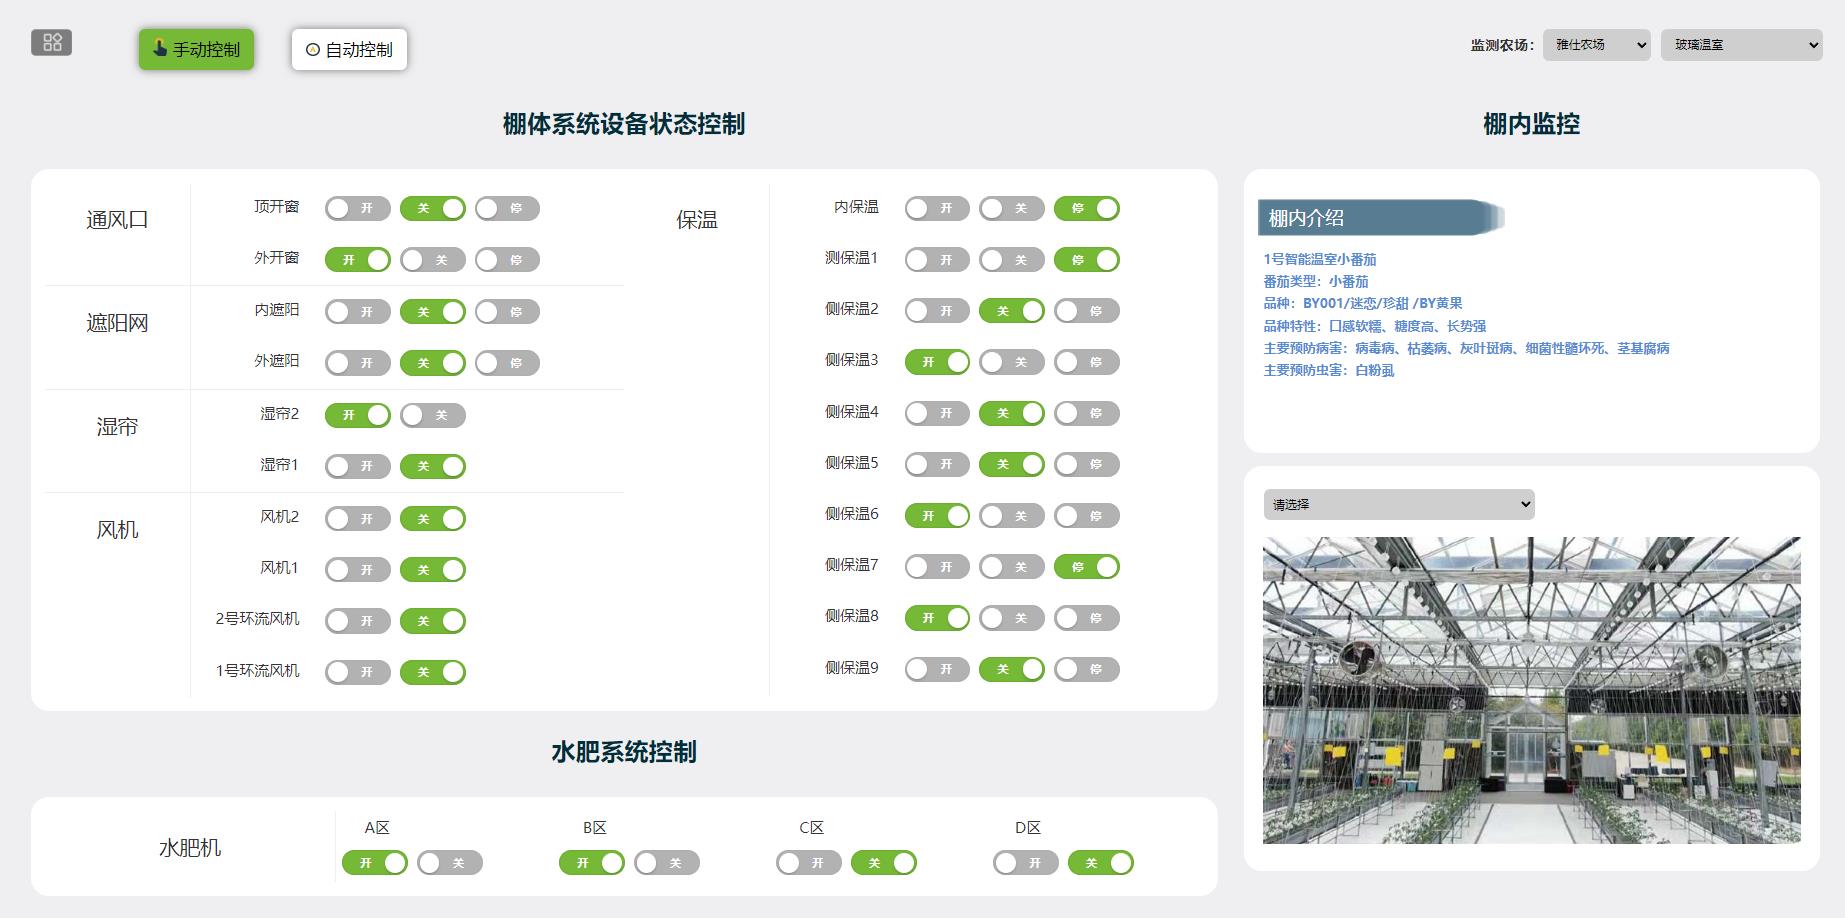The image size is (1845, 918).
Task: Switch to 自动控制 automatic control mode
Action: [349, 49]
